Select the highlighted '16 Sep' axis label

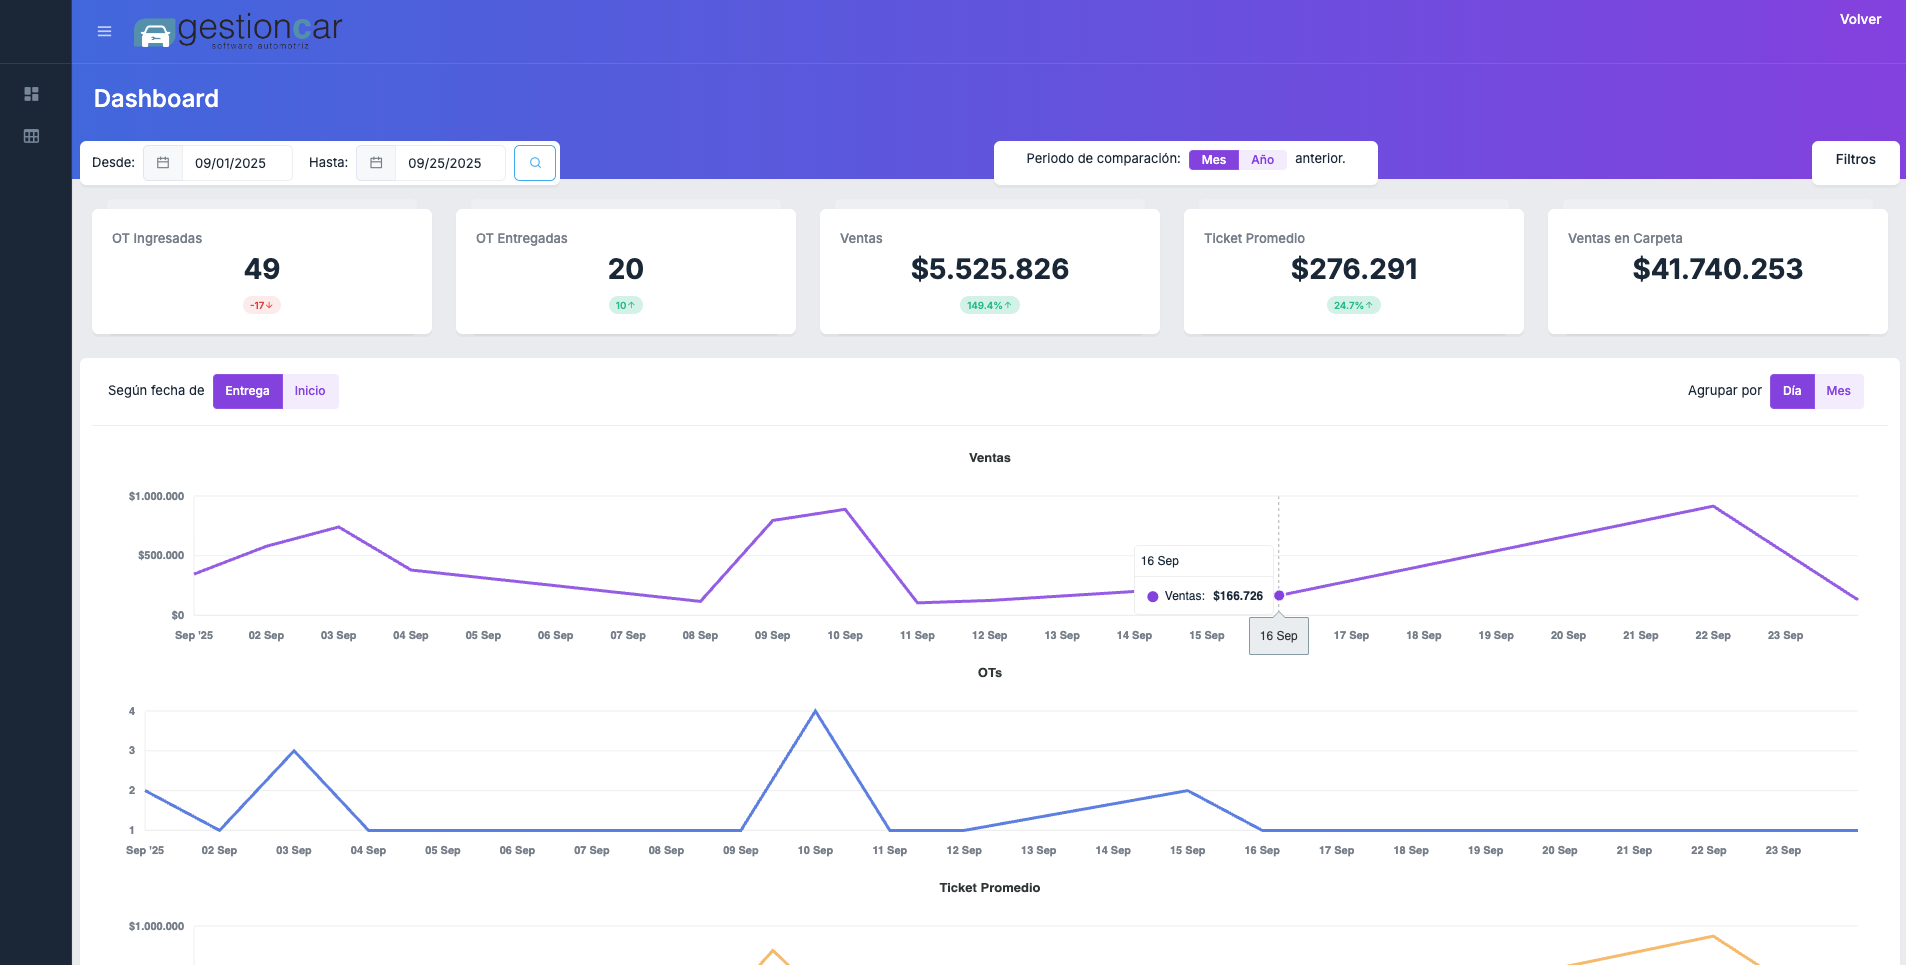coord(1278,635)
